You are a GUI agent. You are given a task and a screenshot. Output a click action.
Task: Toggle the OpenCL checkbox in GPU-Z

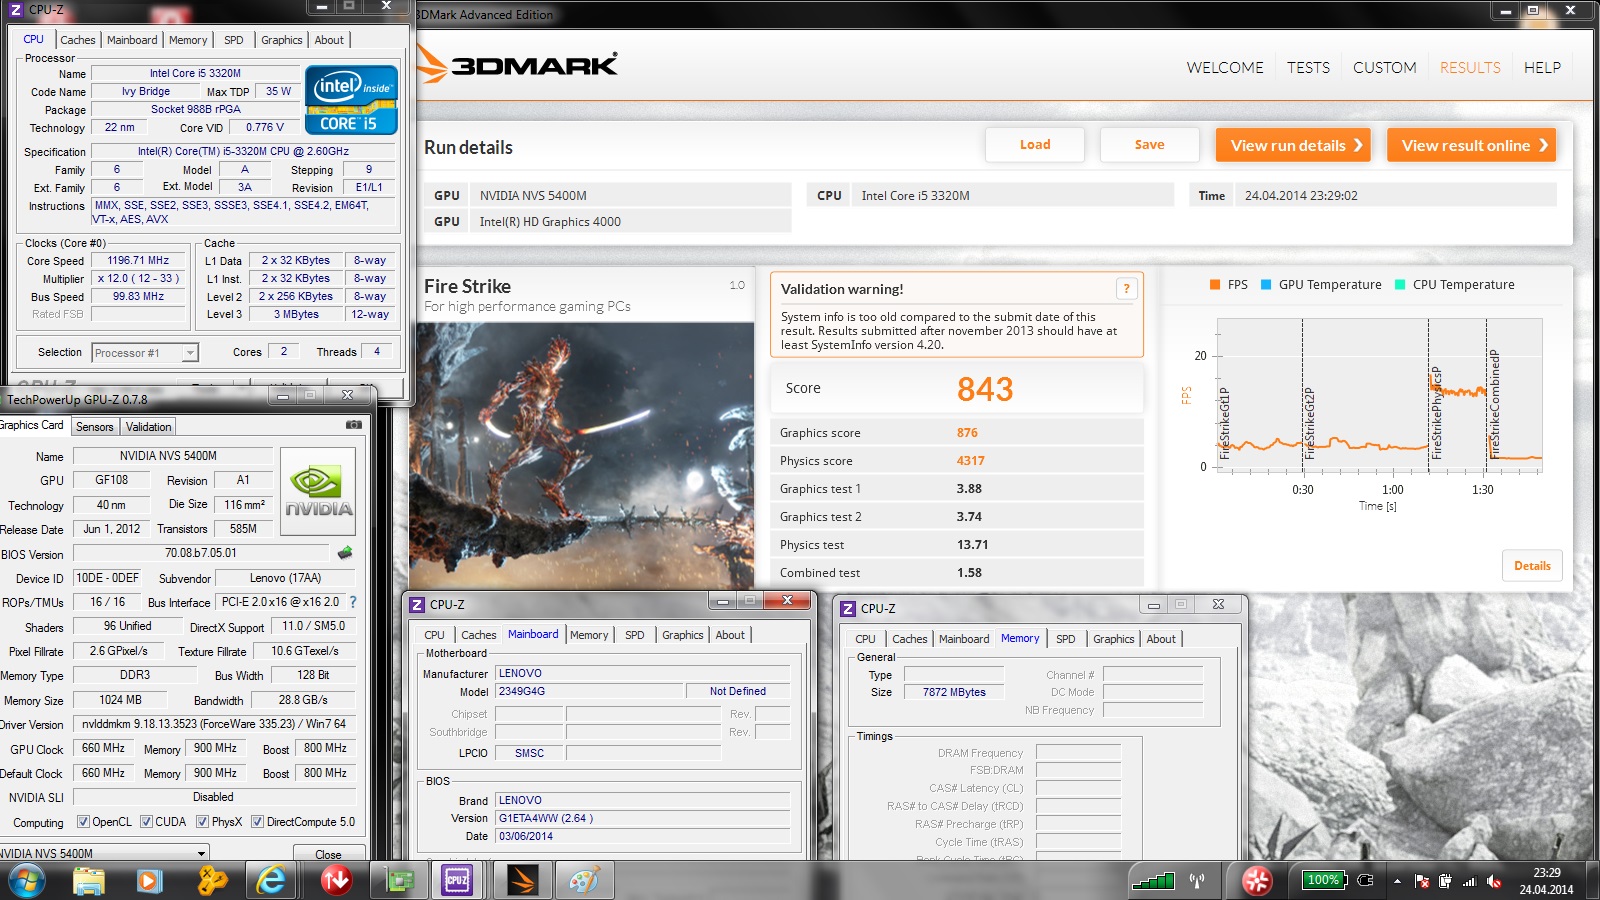click(x=84, y=822)
